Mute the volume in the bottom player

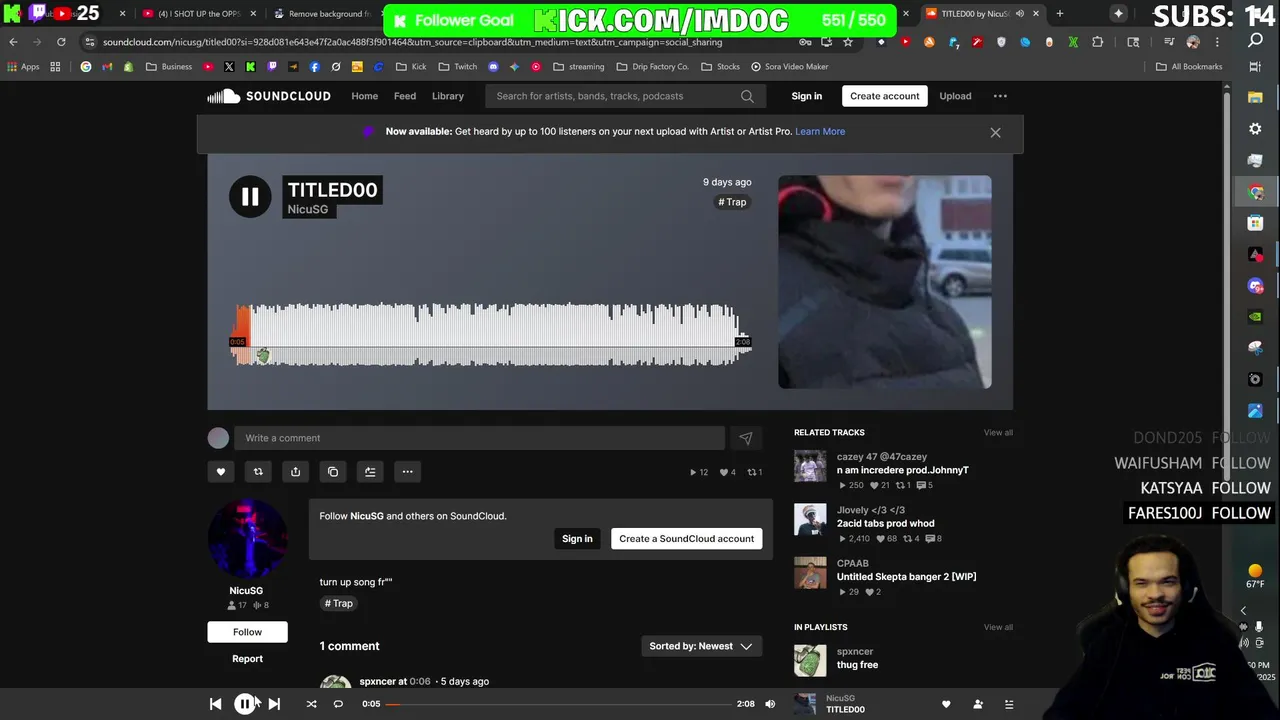770,704
